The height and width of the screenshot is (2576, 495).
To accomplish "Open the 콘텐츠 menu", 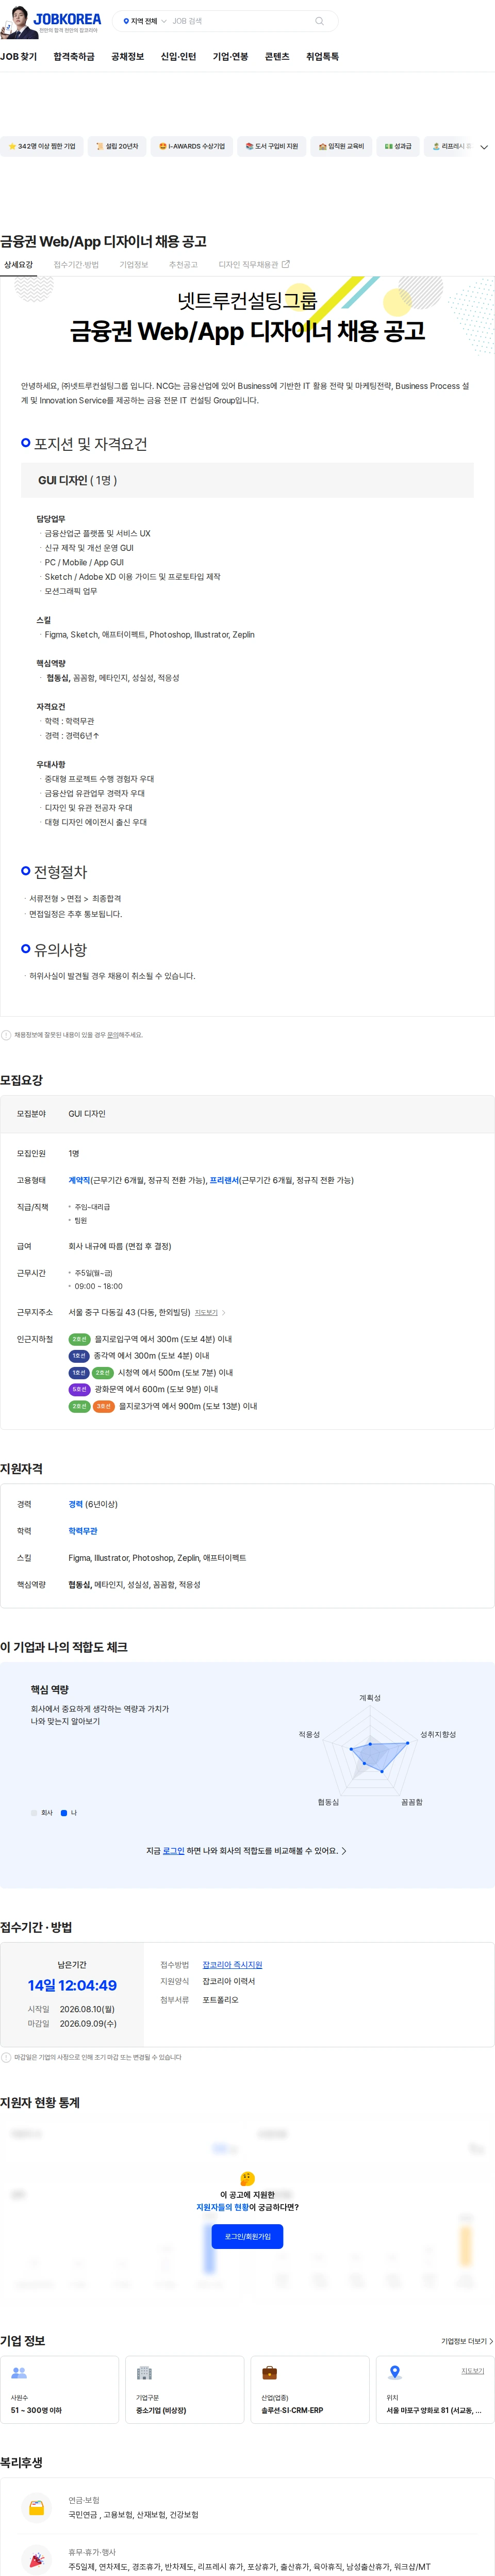I will pos(277,57).
